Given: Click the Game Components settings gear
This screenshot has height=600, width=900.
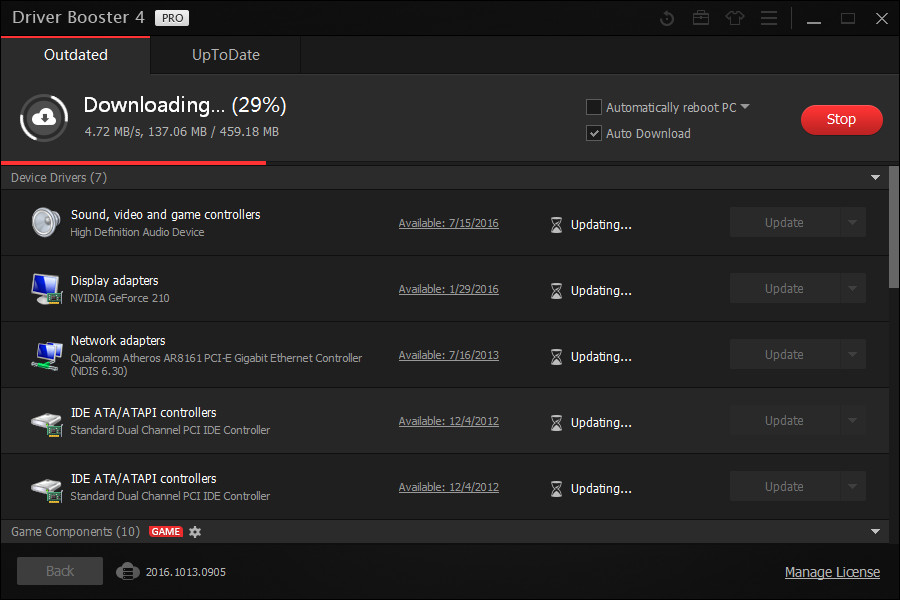Looking at the screenshot, I should click(194, 531).
